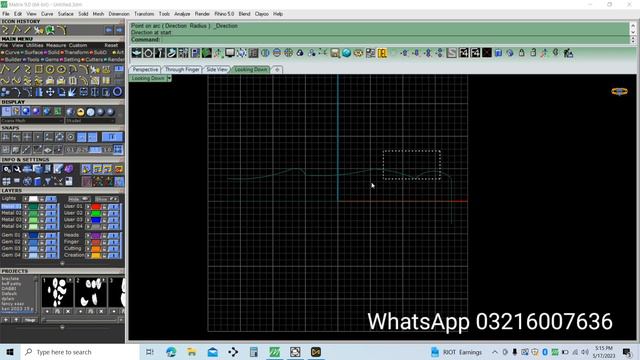Screen dimensions: 640x360
Task: Click the teal globe icon in viewport toolbar
Action: (347, 53)
